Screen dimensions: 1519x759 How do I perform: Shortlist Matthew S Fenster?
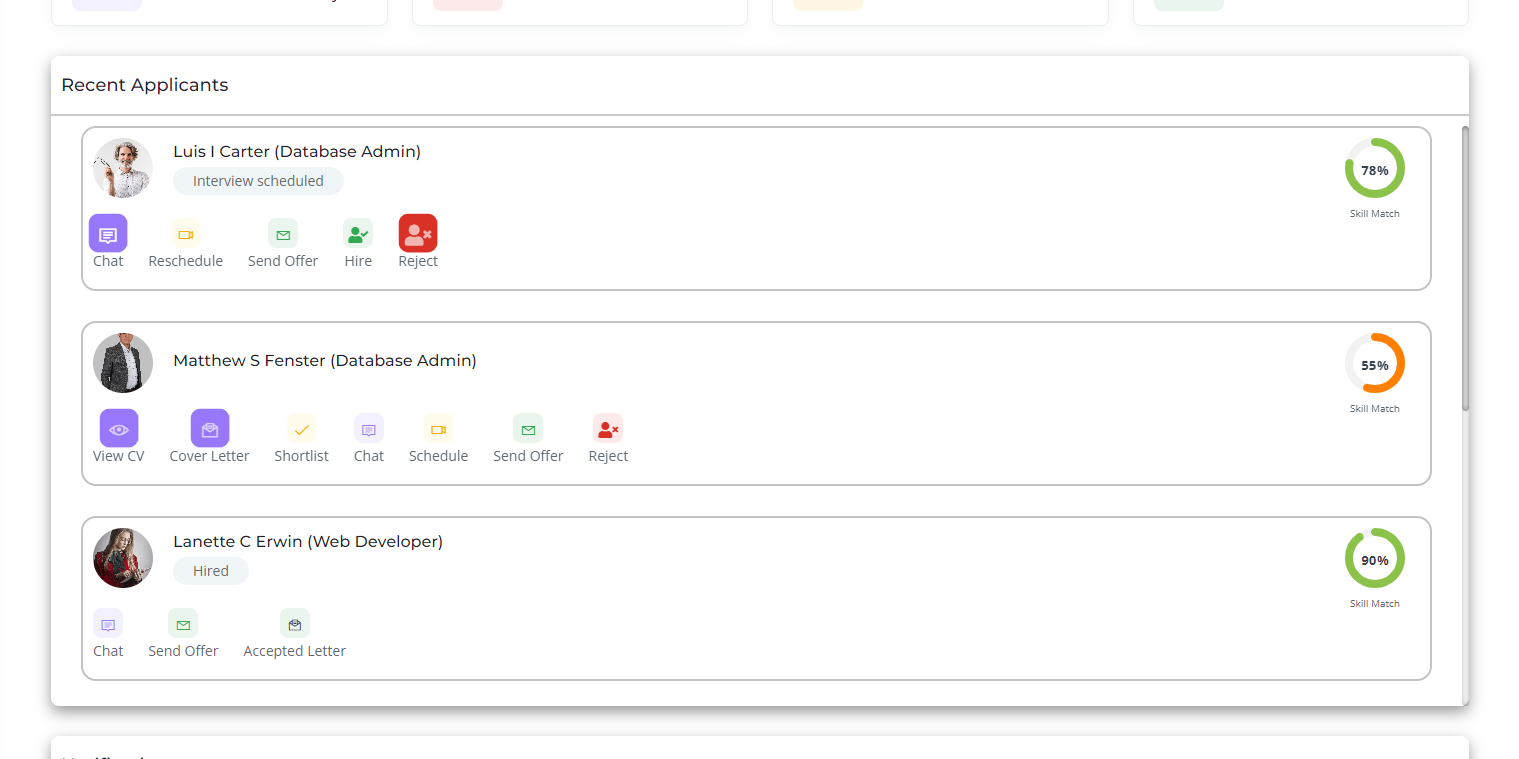tap(302, 429)
